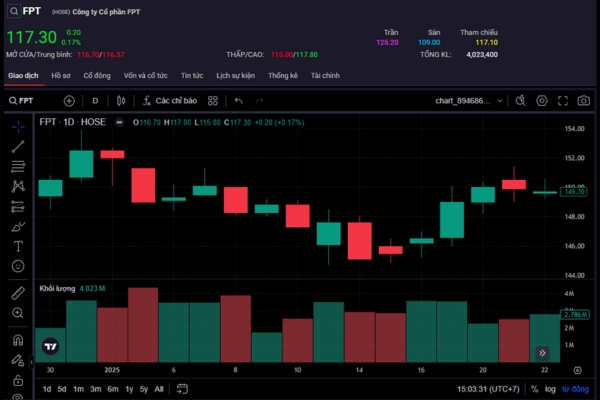Select the Text annotation tool
This screenshot has height=400, width=600.
pos(18,246)
